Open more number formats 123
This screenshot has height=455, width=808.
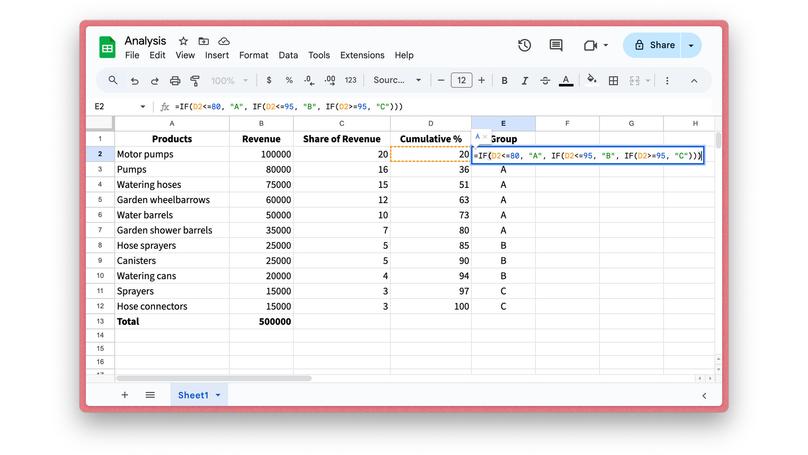(x=350, y=80)
